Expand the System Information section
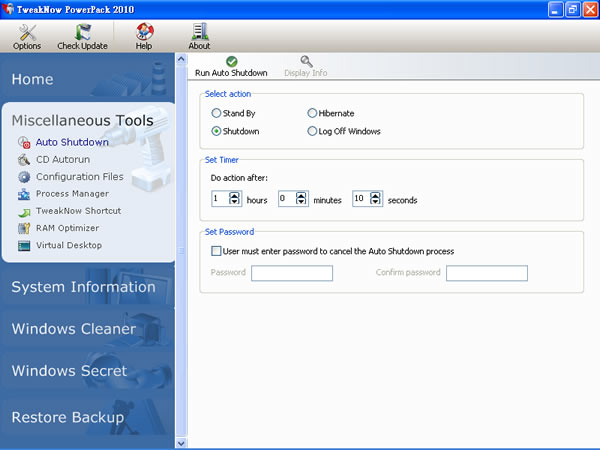This screenshot has width=600, height=450. (x=84, y=287)
